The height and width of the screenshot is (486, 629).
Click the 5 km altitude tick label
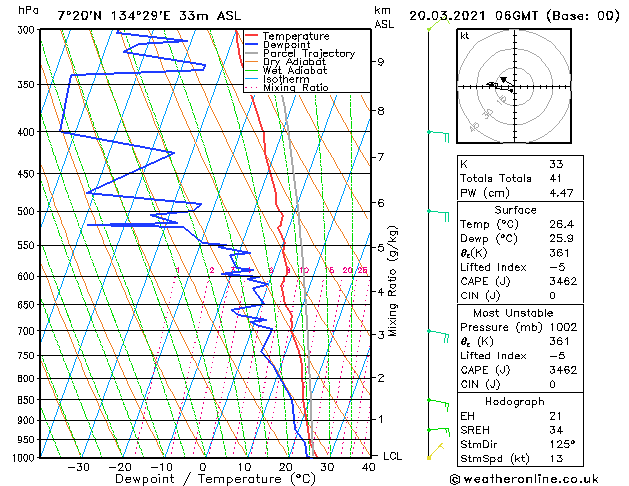381,248
